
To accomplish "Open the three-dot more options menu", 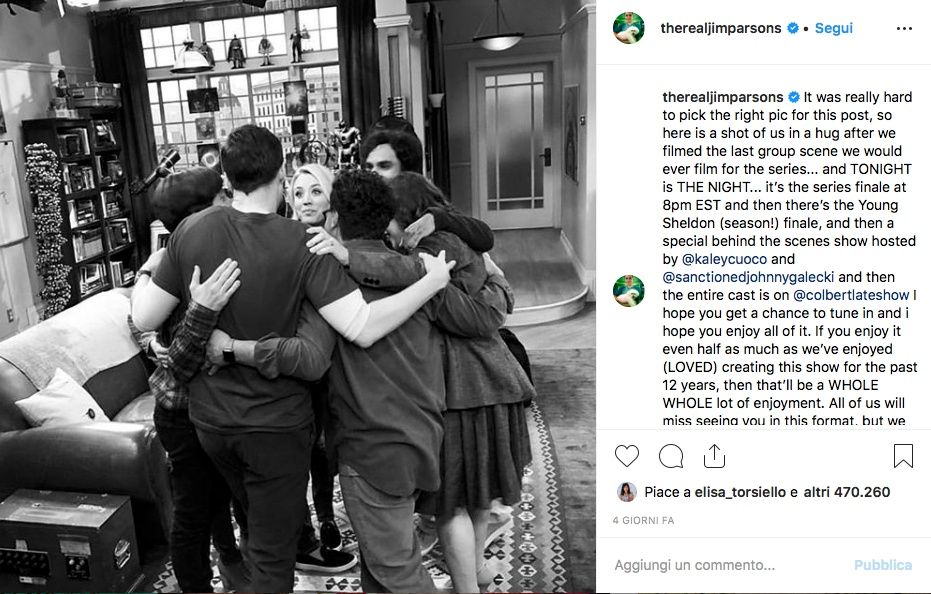I will (x=904, y=29).
